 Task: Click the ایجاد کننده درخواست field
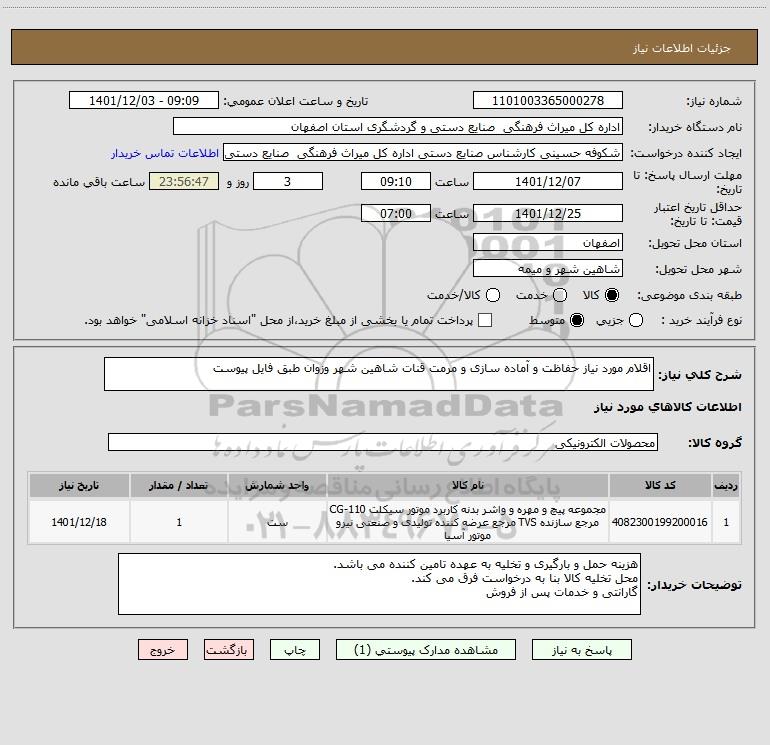pos(423,153)
